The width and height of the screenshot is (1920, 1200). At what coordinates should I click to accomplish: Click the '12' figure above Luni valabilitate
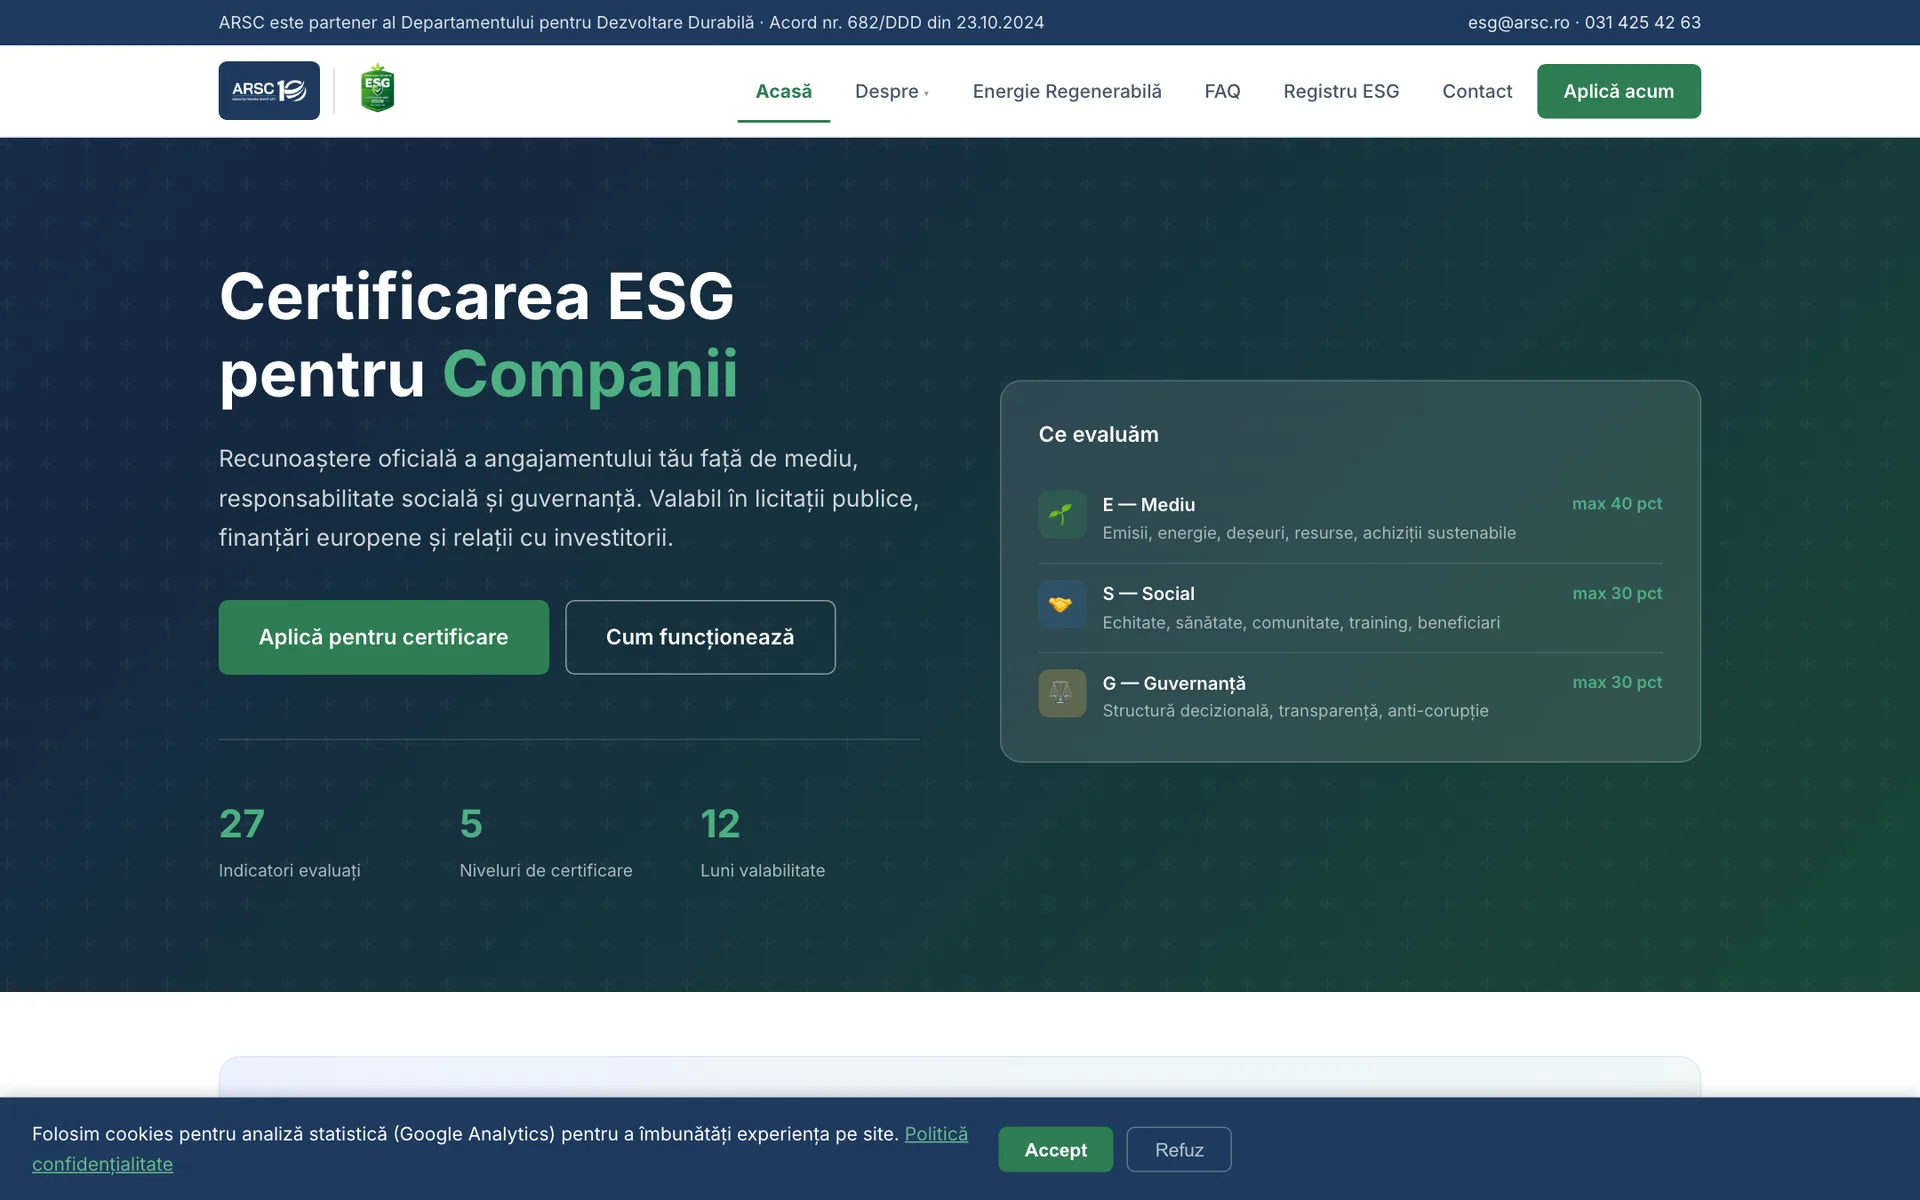coord(720,824)
